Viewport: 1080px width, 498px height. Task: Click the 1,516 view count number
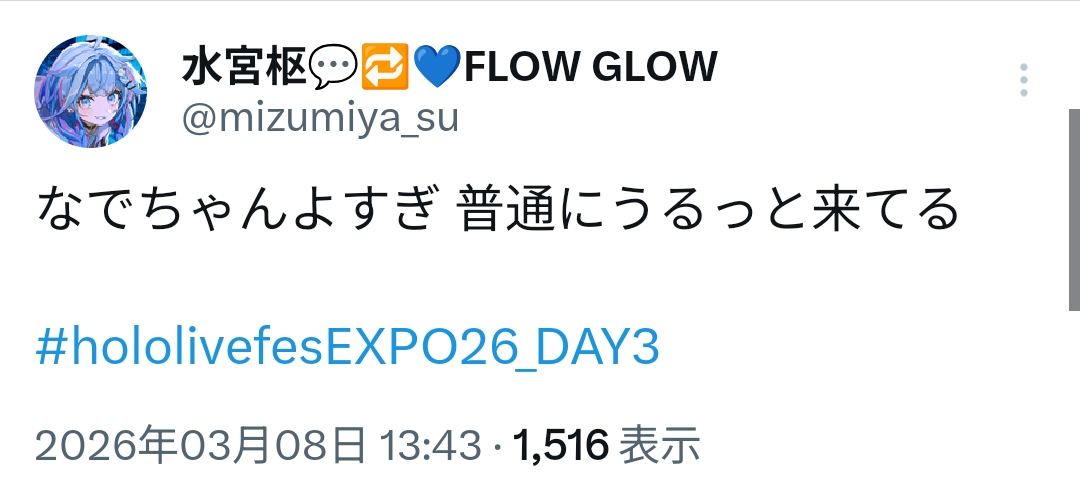click(x=561, y=446)
